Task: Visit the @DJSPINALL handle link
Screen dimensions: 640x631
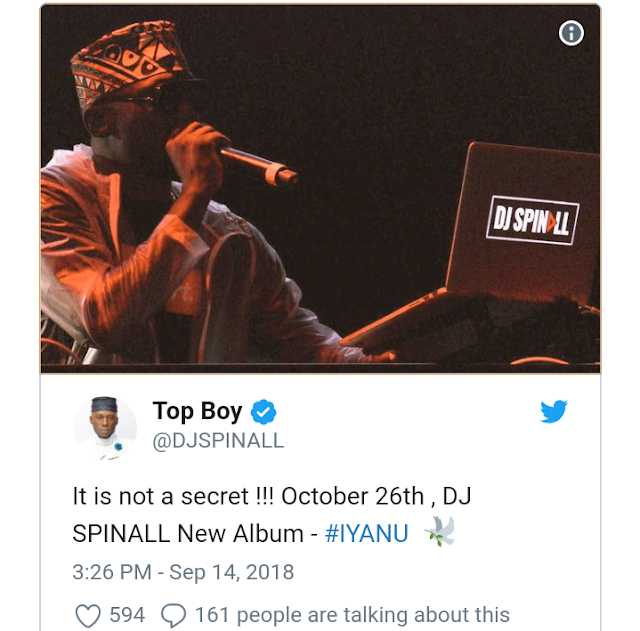Action: click(x=218, y=441)
